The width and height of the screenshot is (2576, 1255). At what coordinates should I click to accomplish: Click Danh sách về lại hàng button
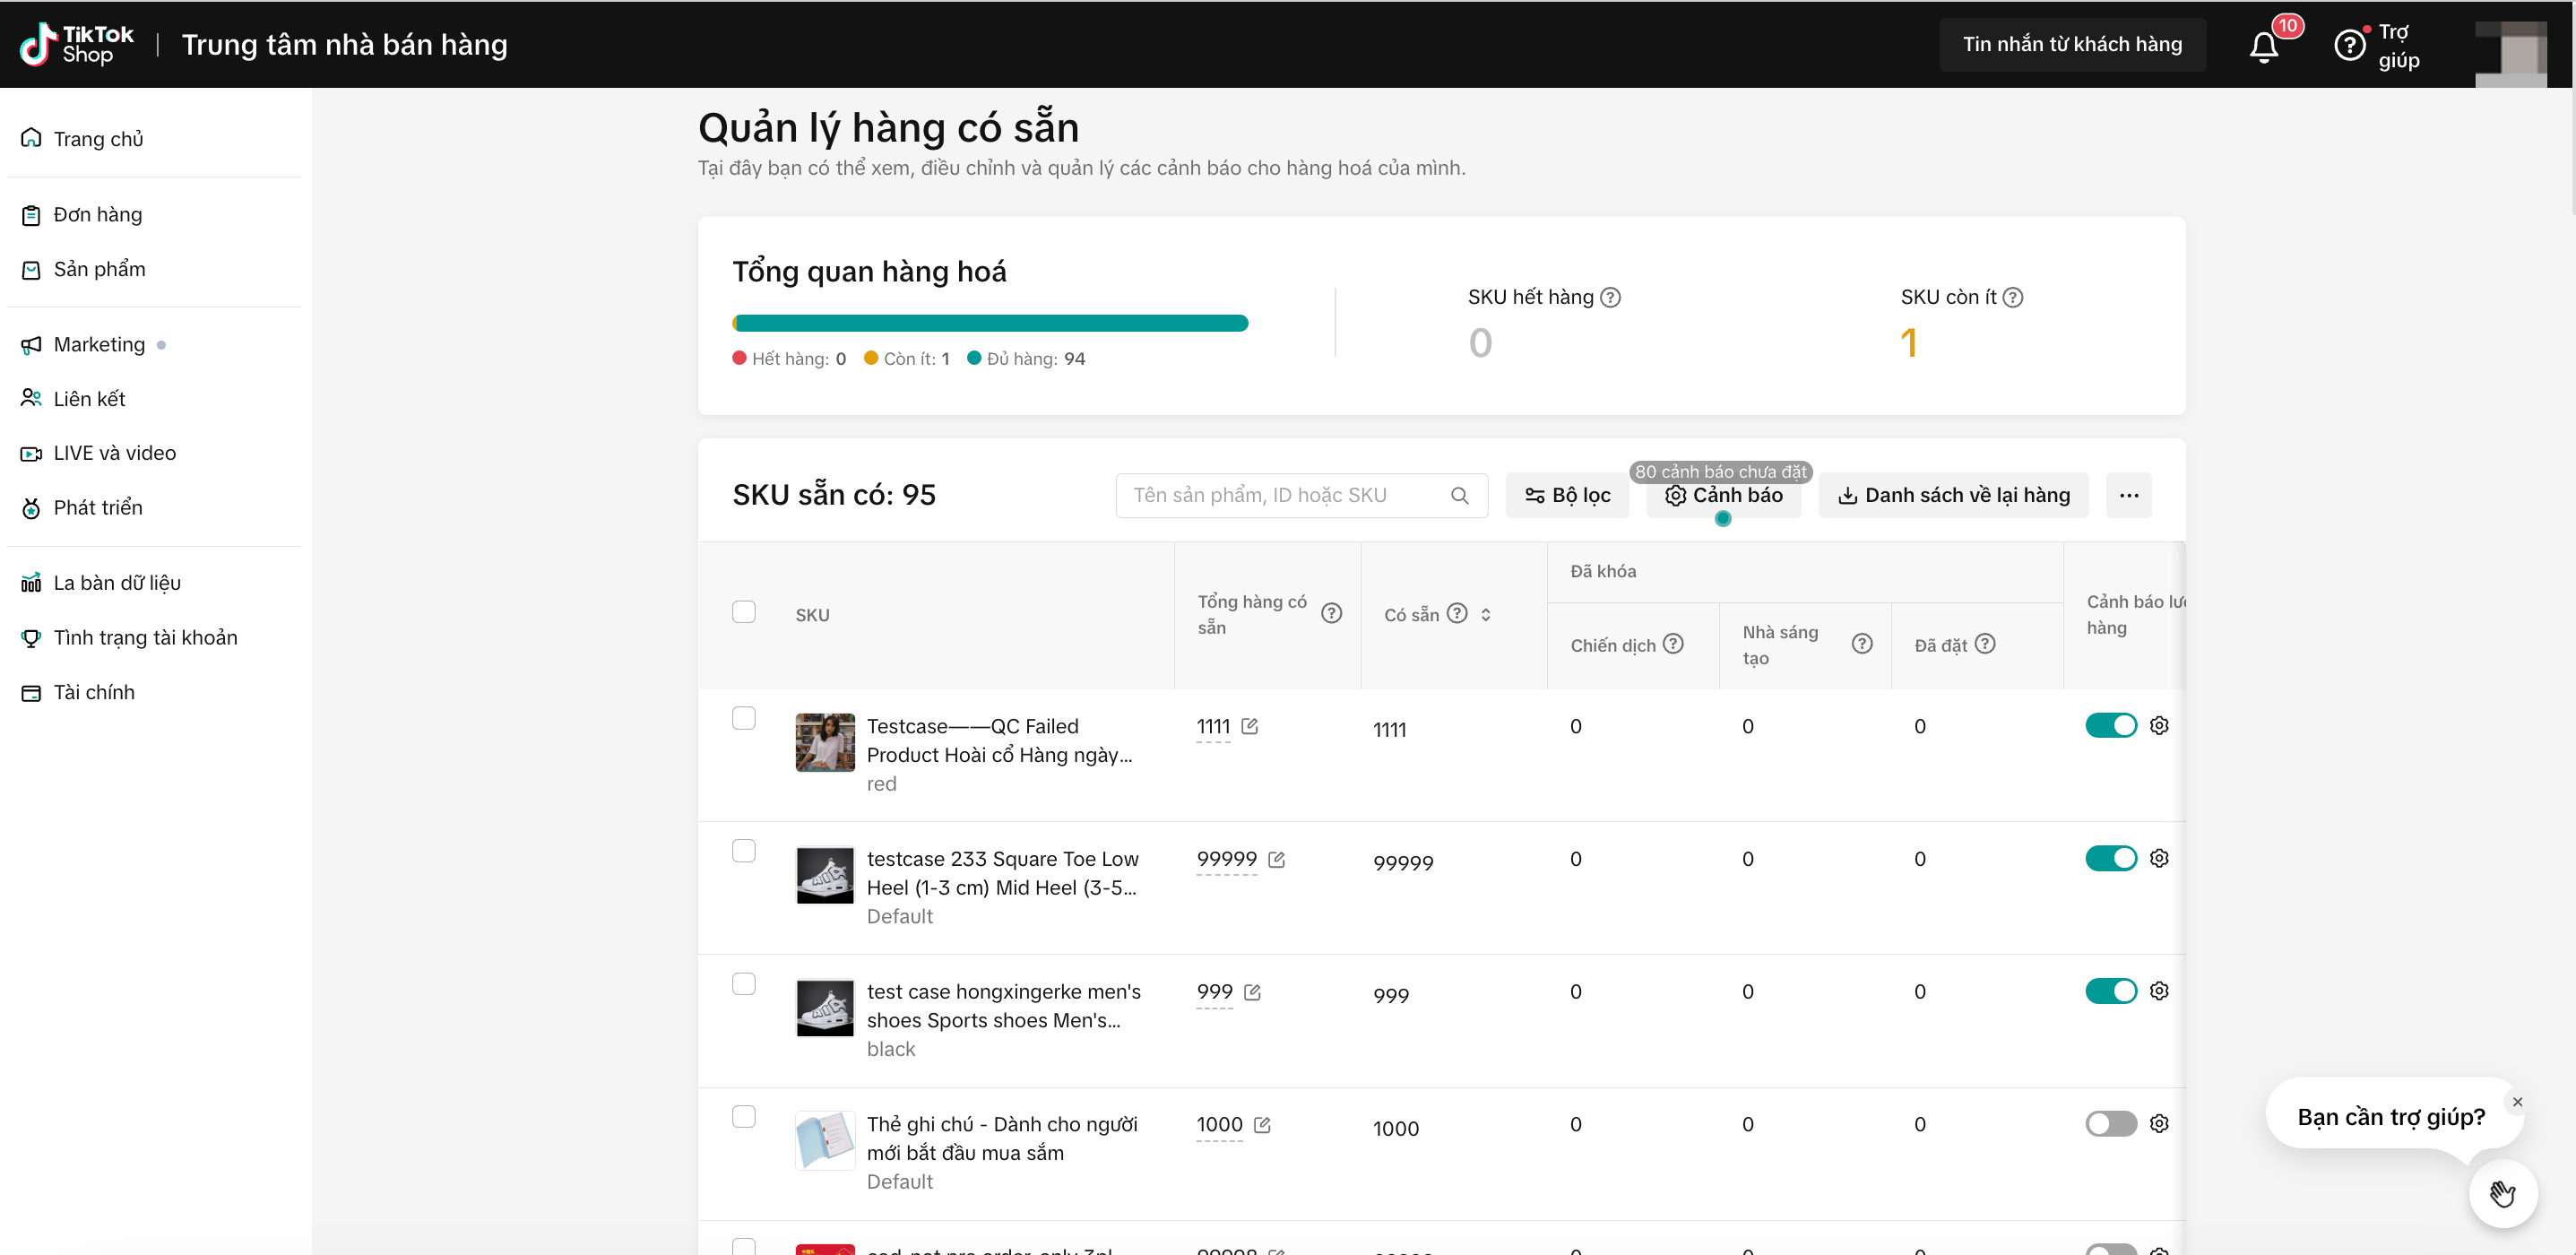coord(1953,495)
